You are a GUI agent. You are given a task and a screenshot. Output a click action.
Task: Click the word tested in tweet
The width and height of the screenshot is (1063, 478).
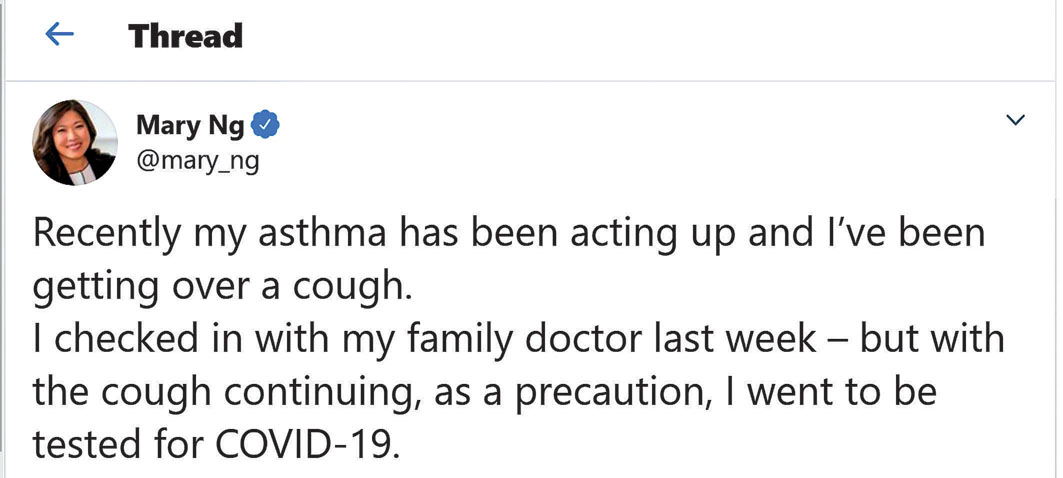[x=85, y=443]
